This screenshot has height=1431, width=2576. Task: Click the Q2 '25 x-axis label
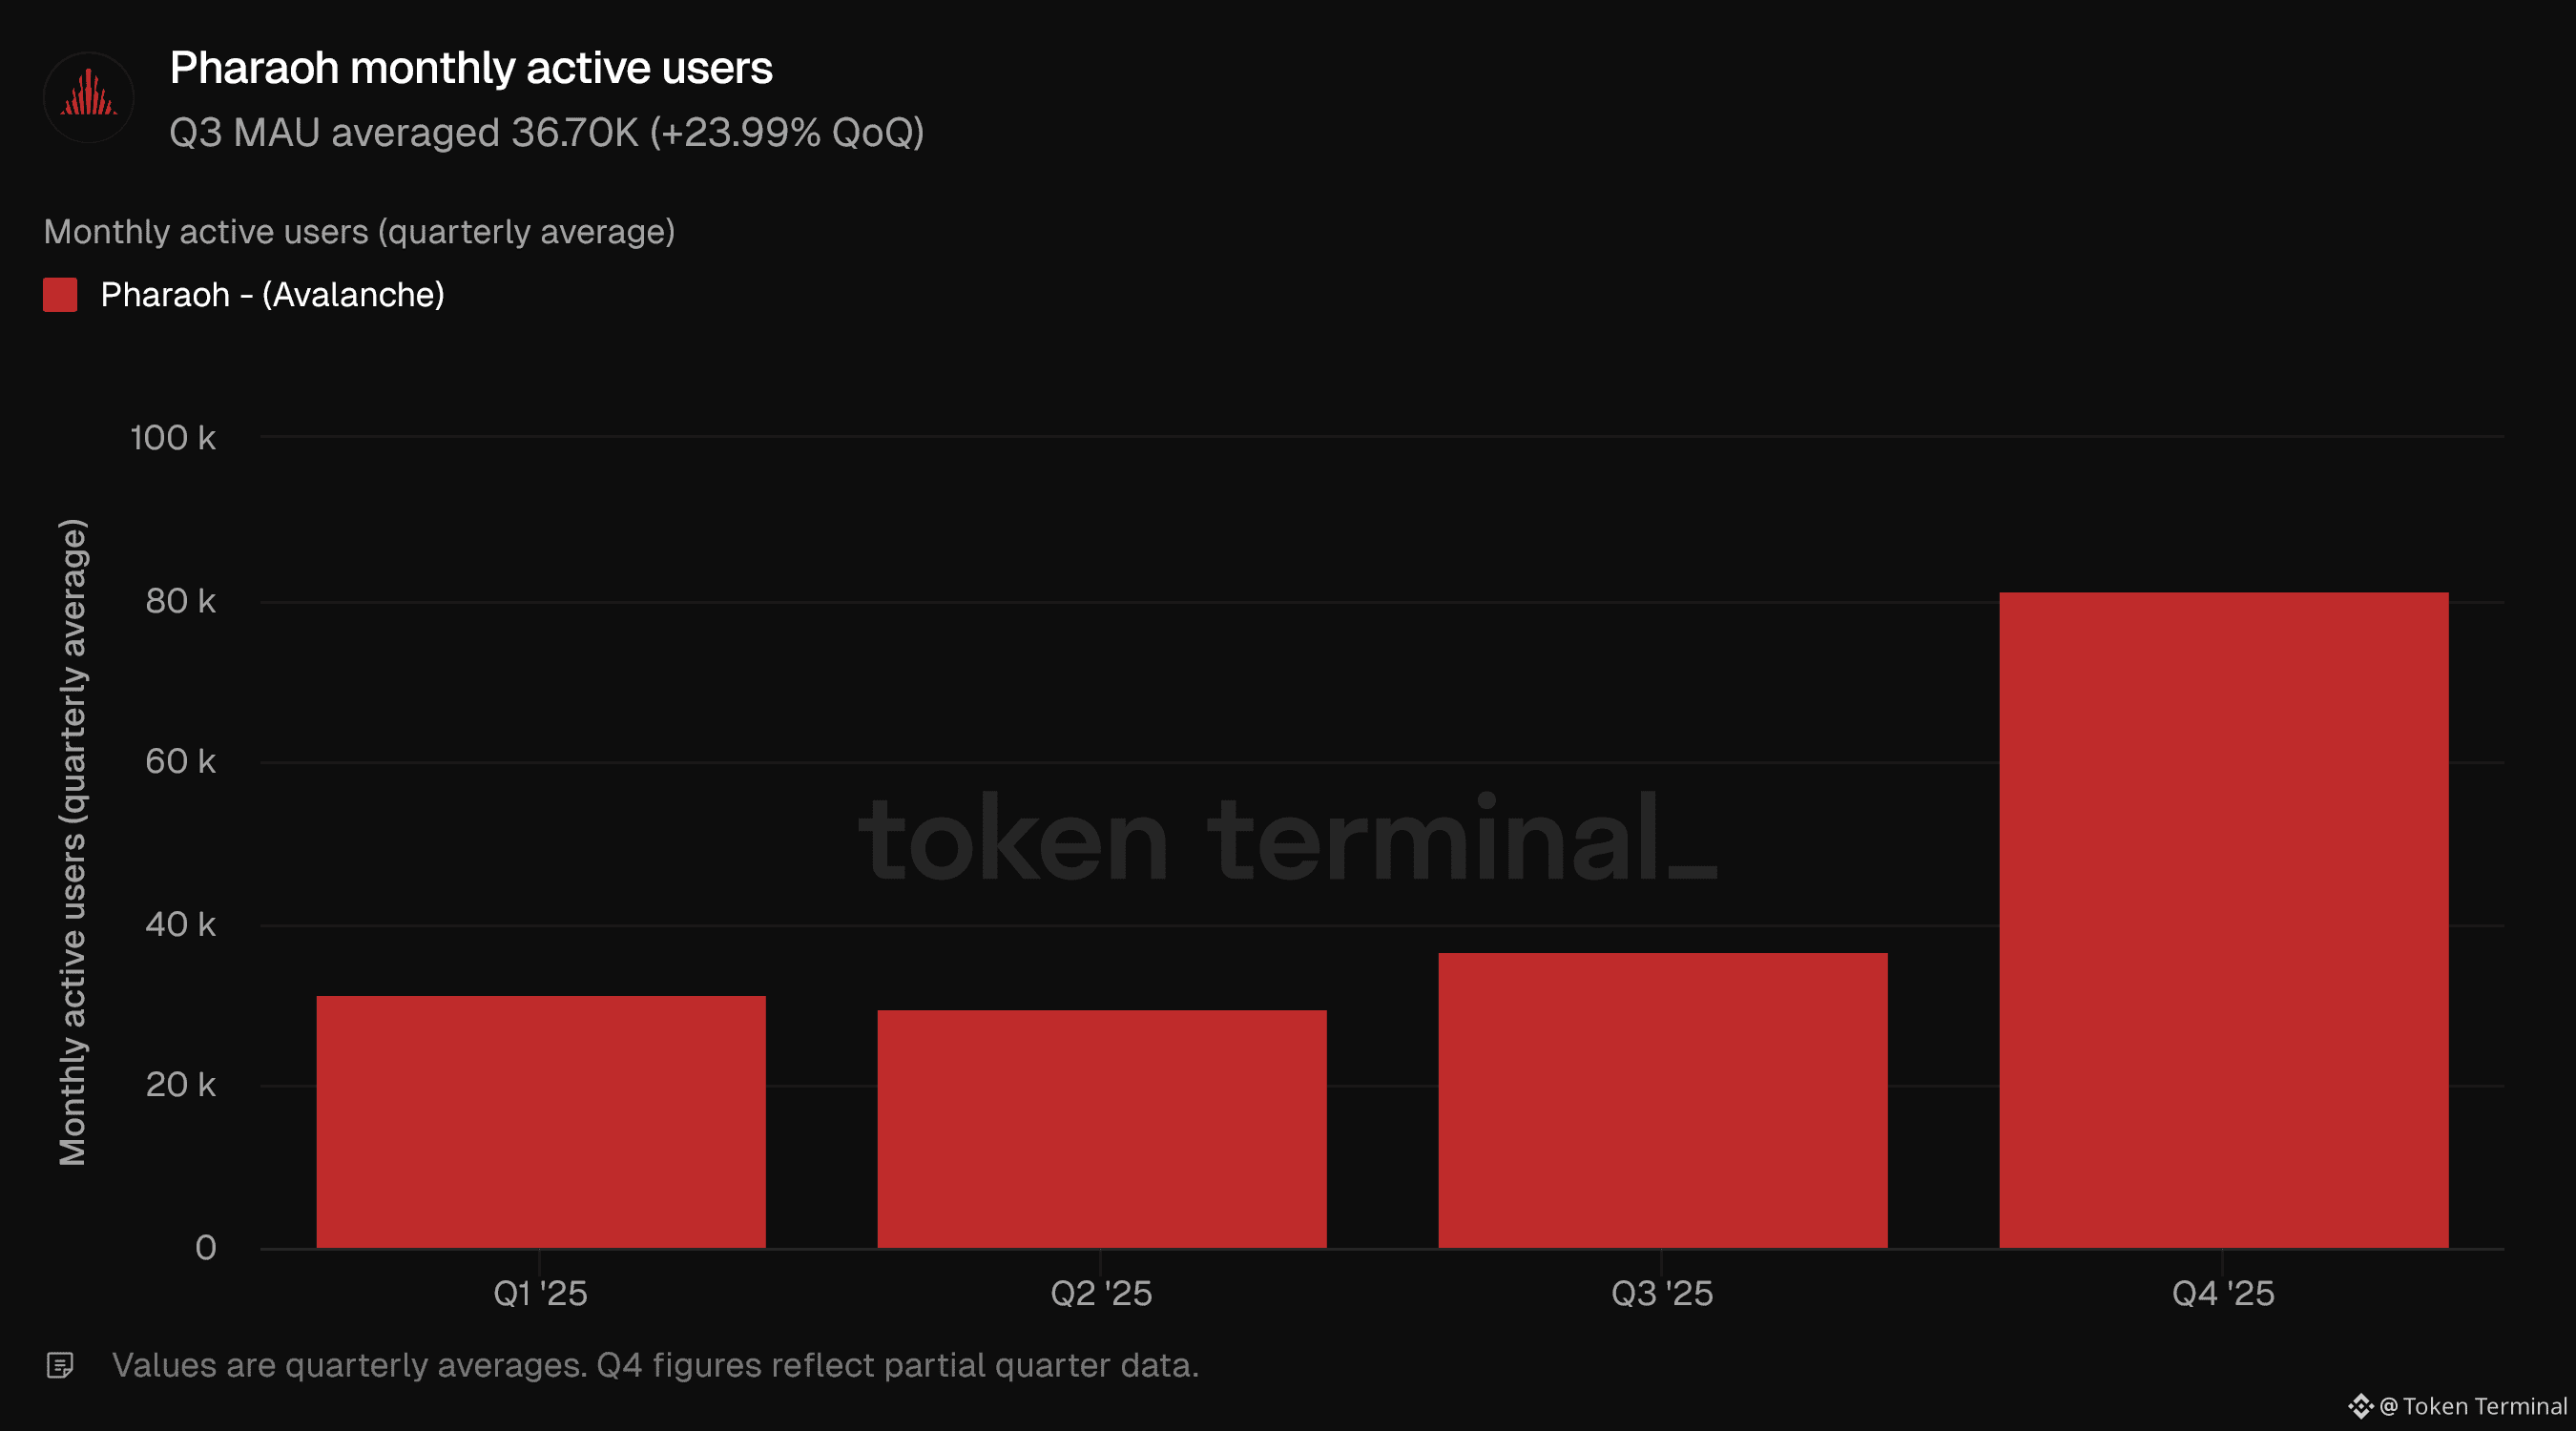(x=1101, y=1293)
